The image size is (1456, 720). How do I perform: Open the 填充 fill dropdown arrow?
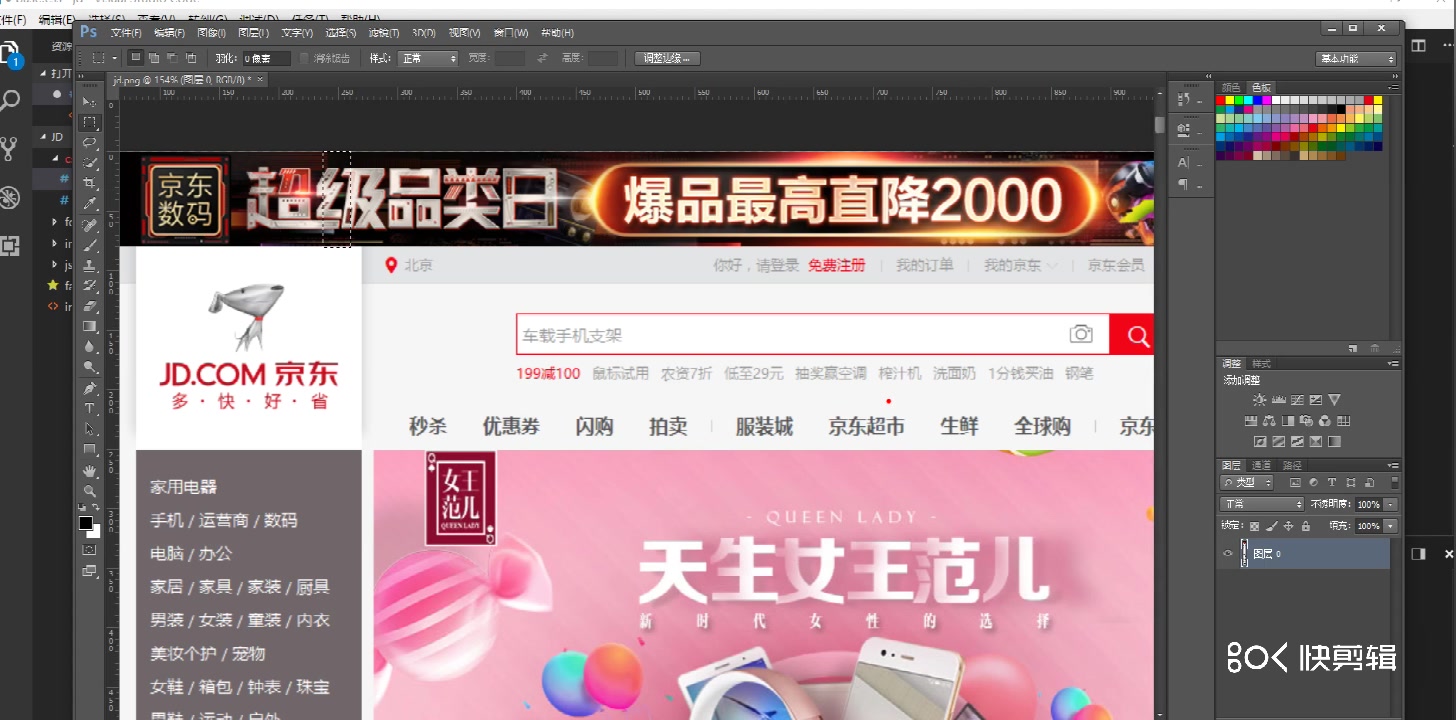pyautogui.click(x=1390, y=526)
